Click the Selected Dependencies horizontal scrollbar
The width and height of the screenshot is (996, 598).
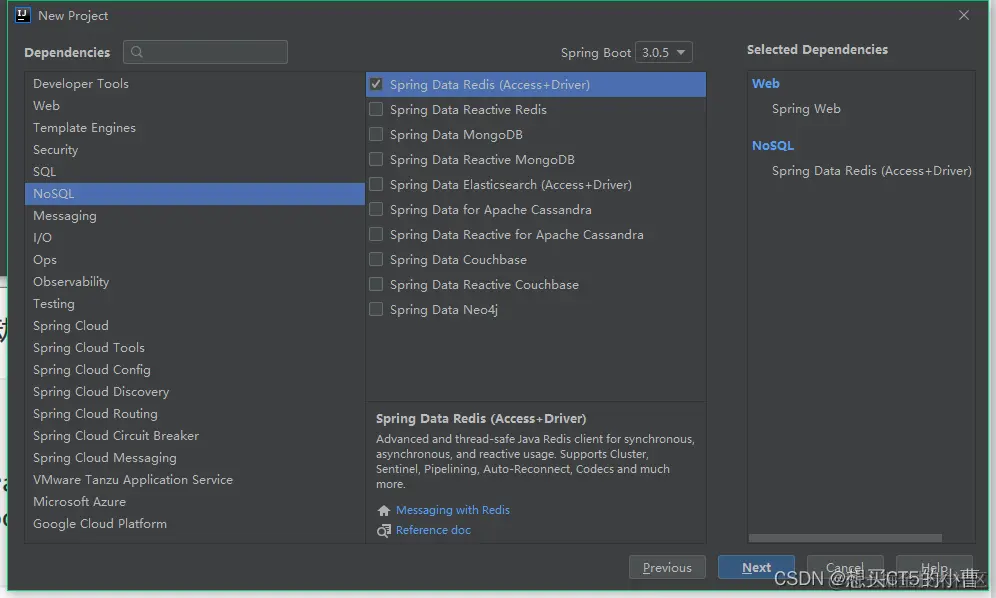tap(845, 538)
